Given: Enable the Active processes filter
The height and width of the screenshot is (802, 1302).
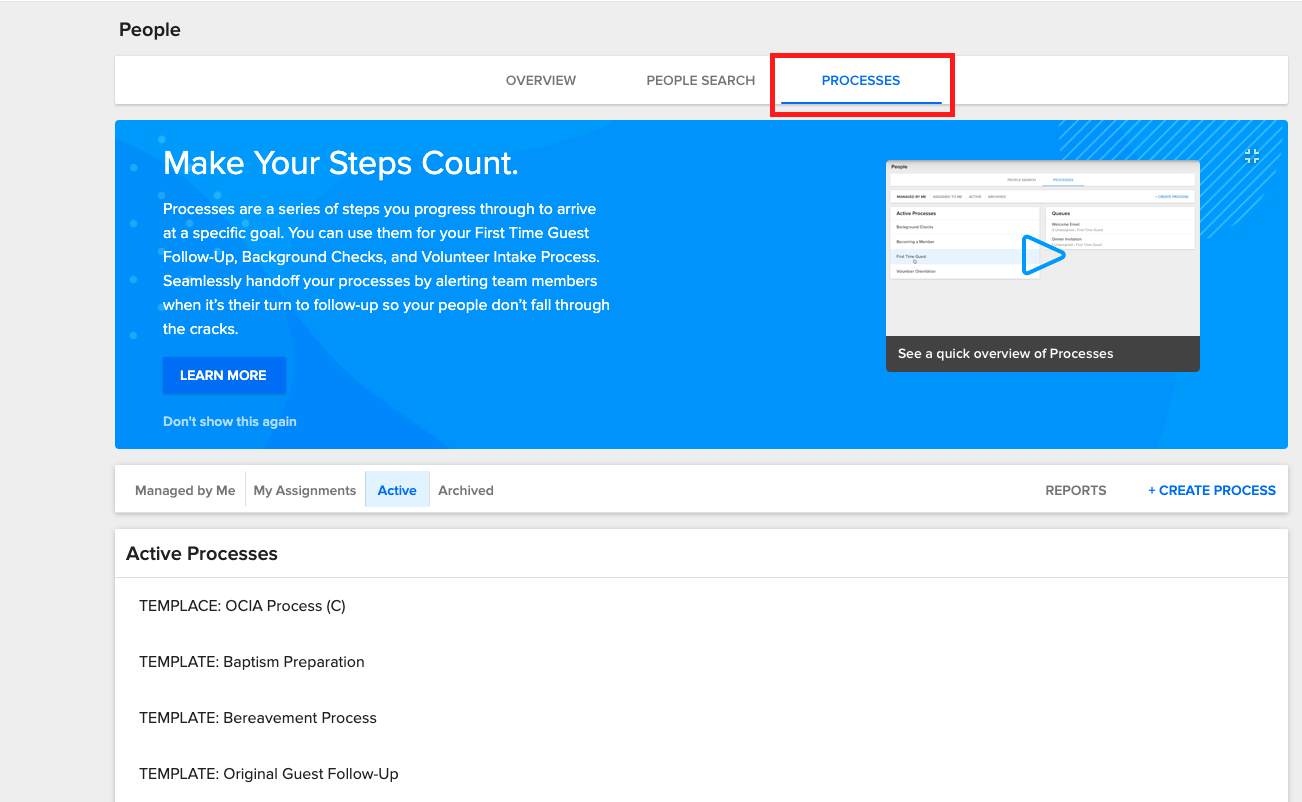Looking at the screenshot, I should click(397, 490).
